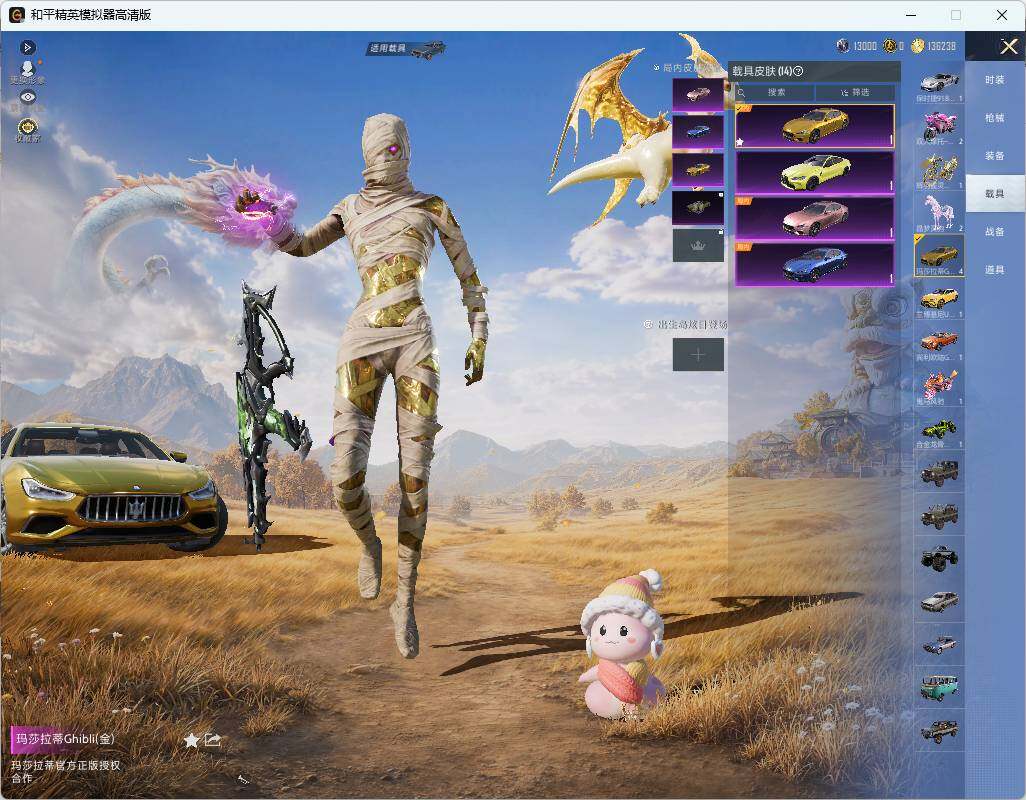
Task: Click the 136238 gold coin balance
Action: click(934, 46)
